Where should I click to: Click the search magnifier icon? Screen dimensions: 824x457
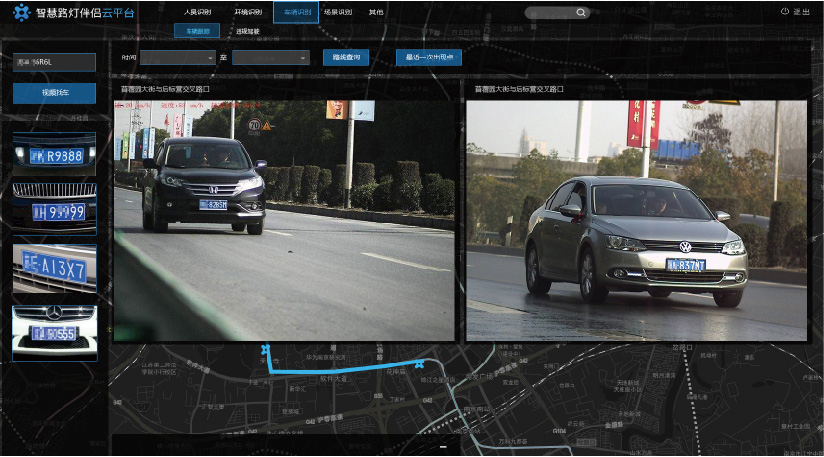click(580, 13)
